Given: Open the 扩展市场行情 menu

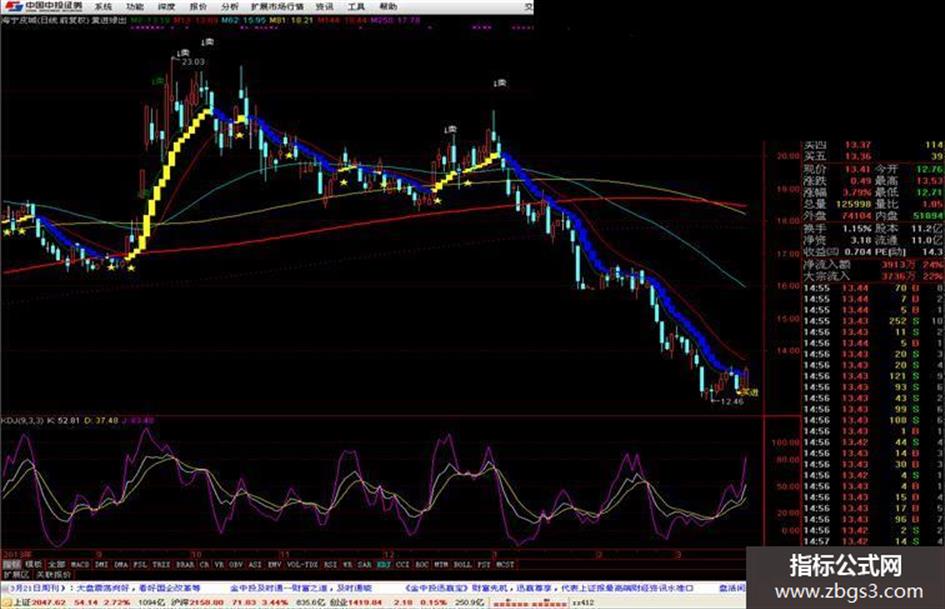Looking at the screenshot, I should pyautogui.click(x=277, y=7).
